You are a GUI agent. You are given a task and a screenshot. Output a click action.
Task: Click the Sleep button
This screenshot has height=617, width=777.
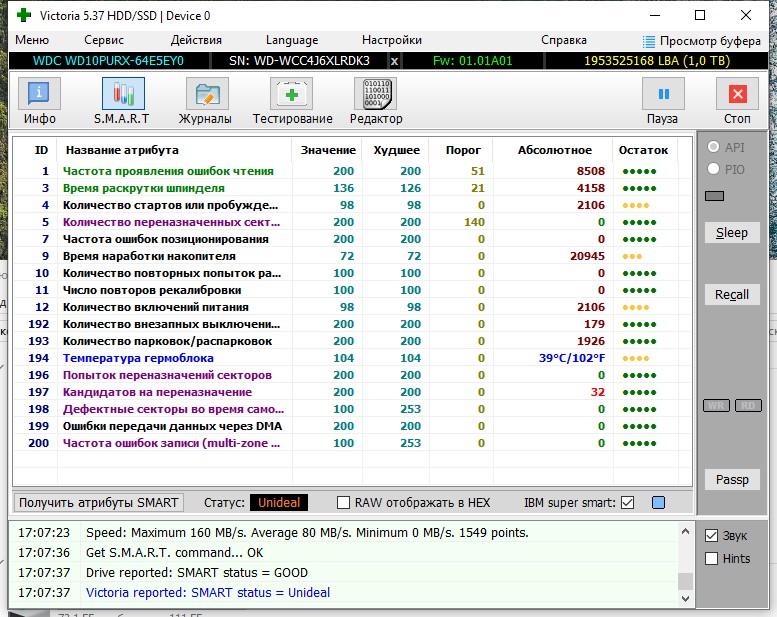[x=732, y=232]
